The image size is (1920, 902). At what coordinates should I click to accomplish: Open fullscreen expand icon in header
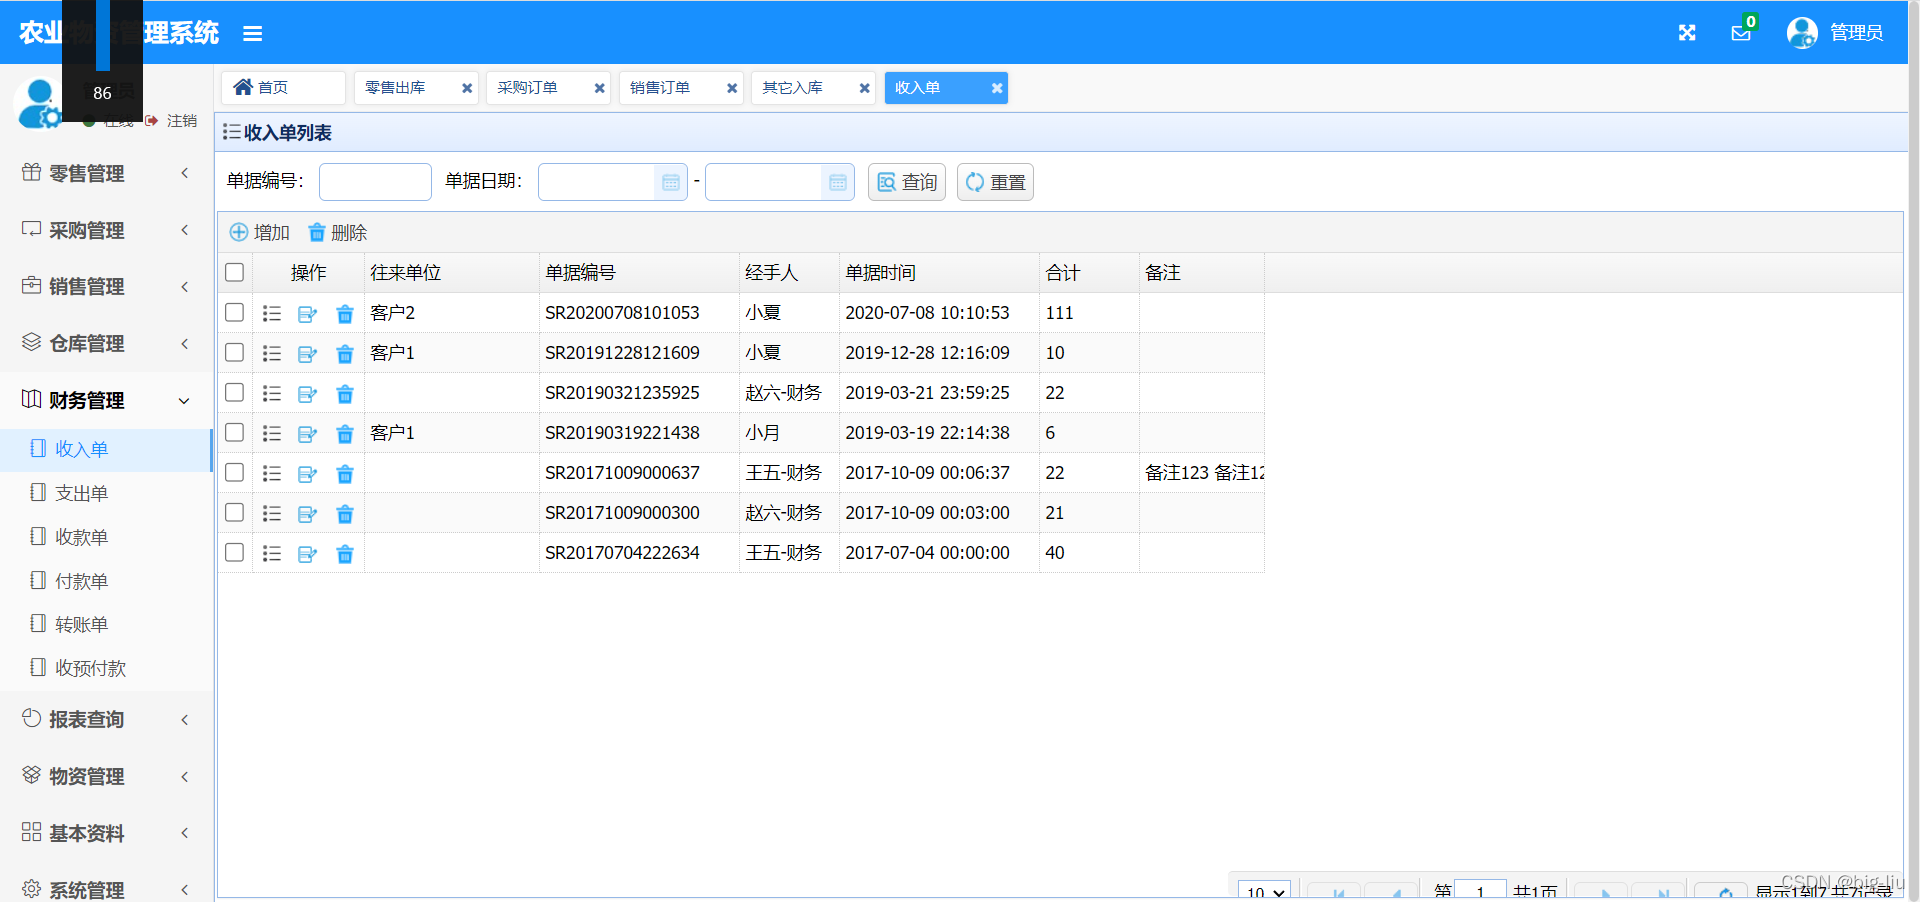point(1687,33)
